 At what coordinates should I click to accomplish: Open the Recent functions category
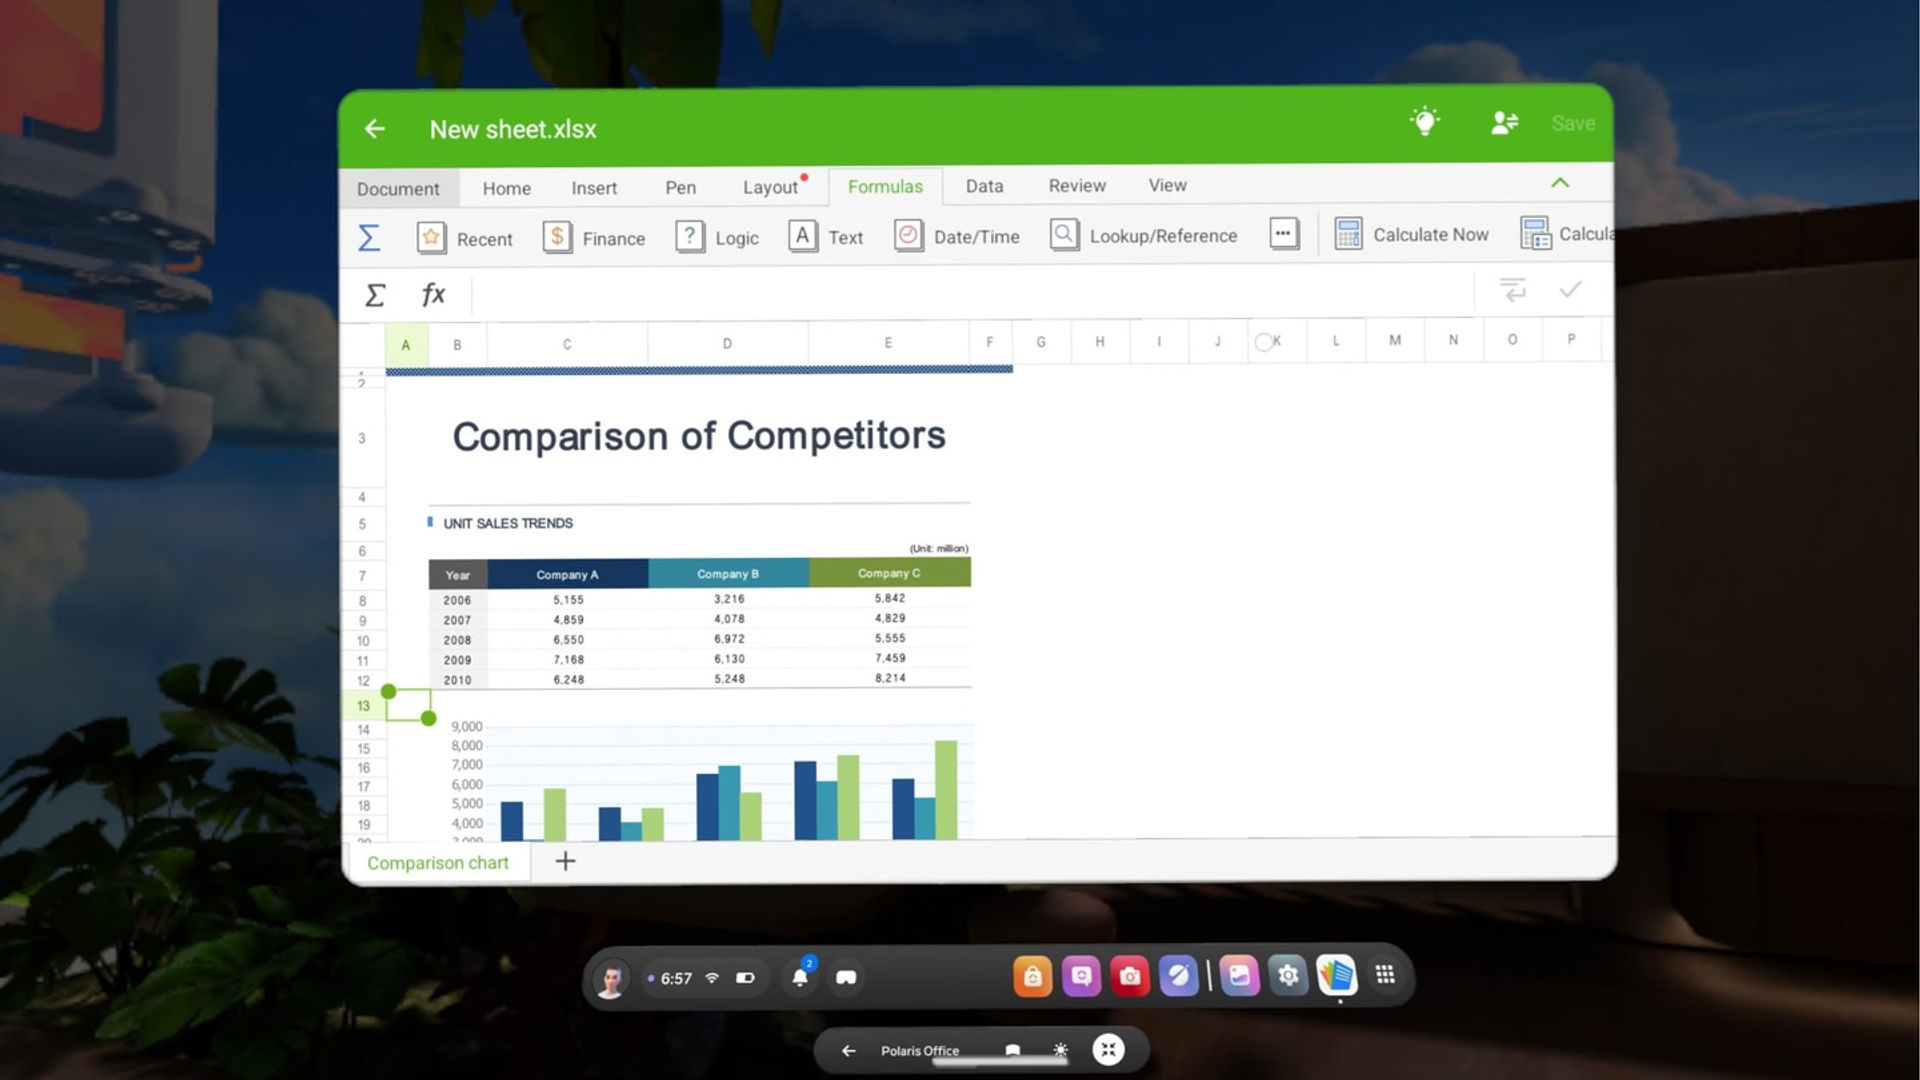464,238
